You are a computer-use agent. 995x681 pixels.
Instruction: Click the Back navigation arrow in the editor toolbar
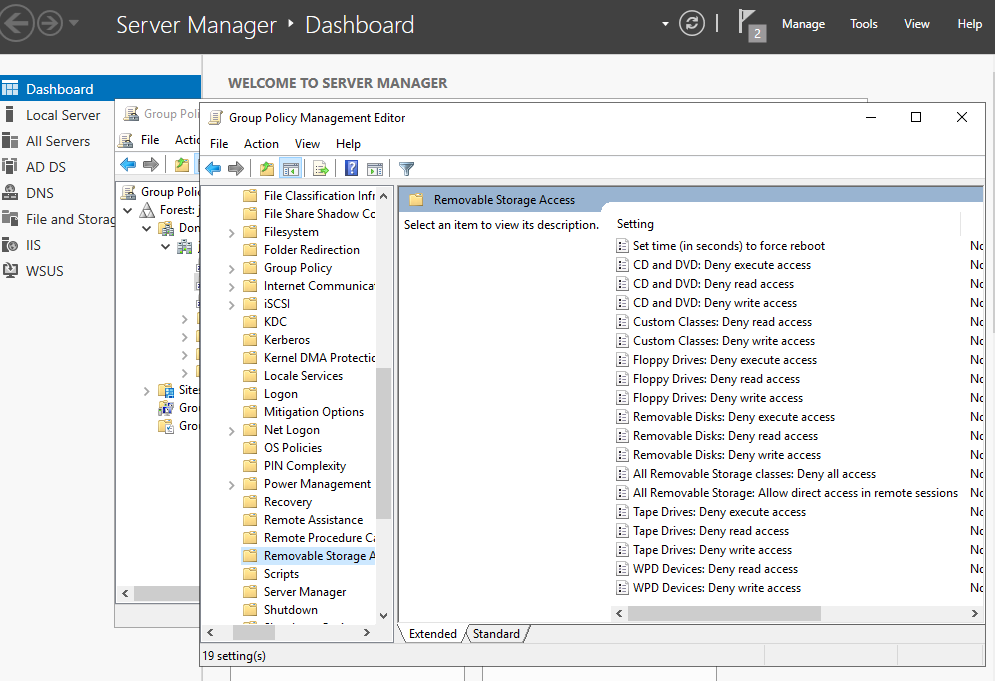213,168
